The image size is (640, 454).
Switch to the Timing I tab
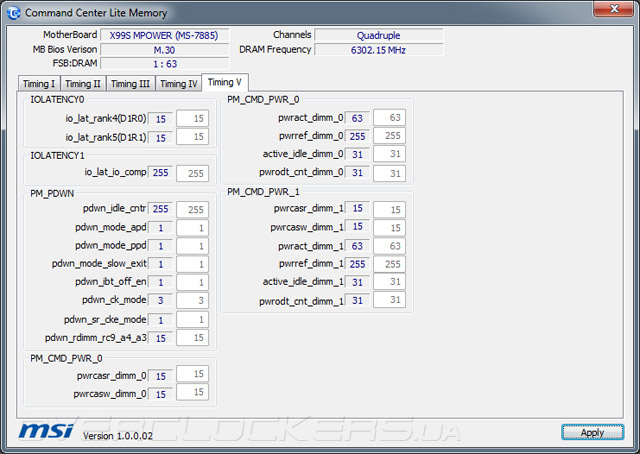[39, 84]
